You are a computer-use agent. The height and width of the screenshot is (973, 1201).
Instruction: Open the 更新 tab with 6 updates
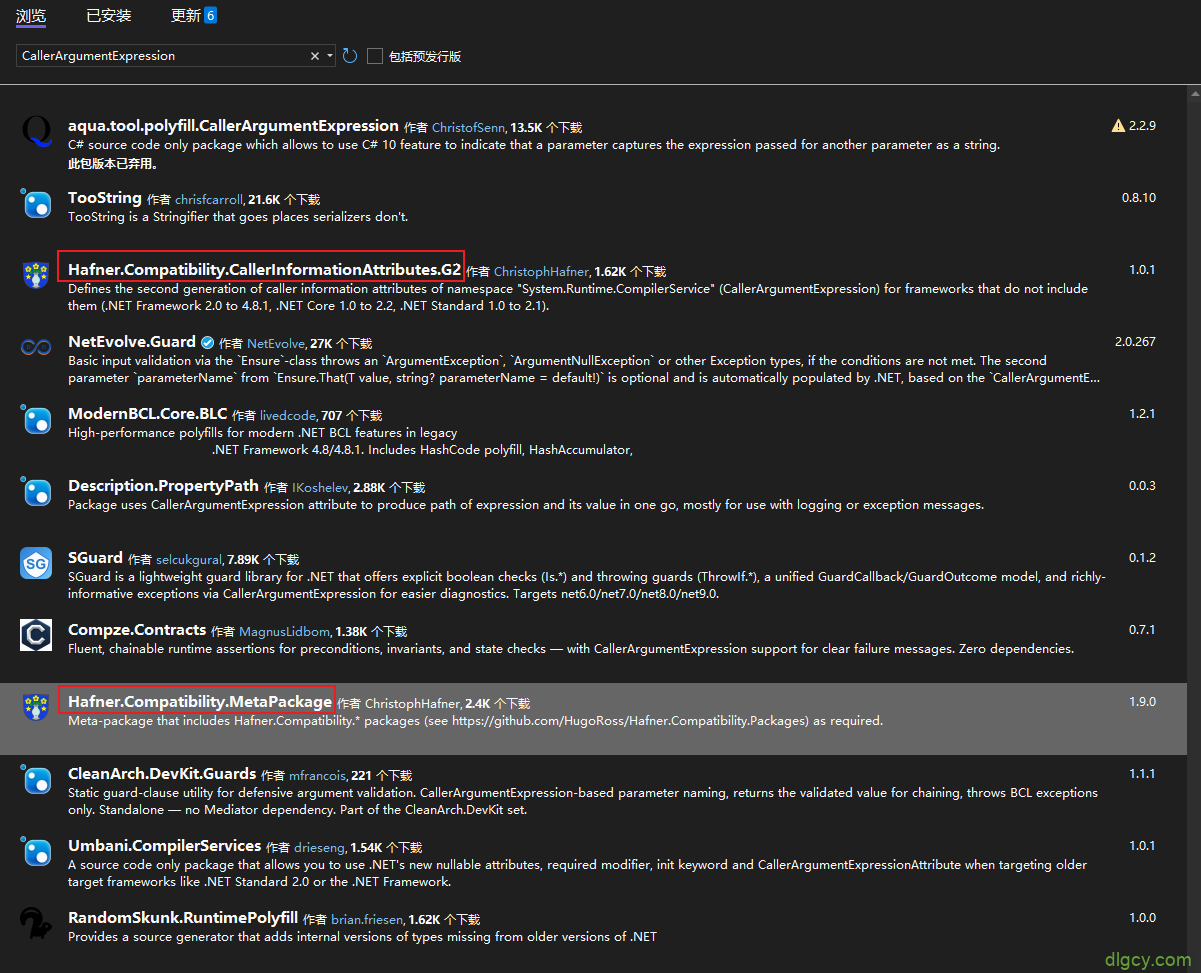click(x=194, y=15)
